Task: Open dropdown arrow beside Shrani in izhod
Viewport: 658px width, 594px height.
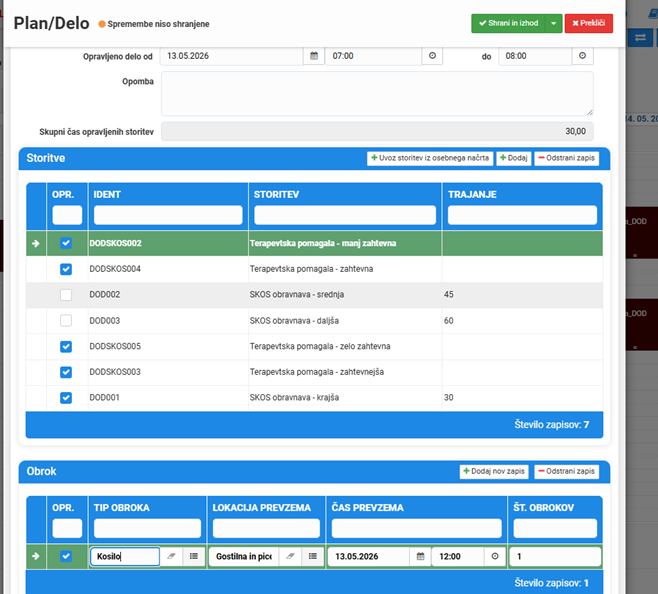Action: [554, 24]
